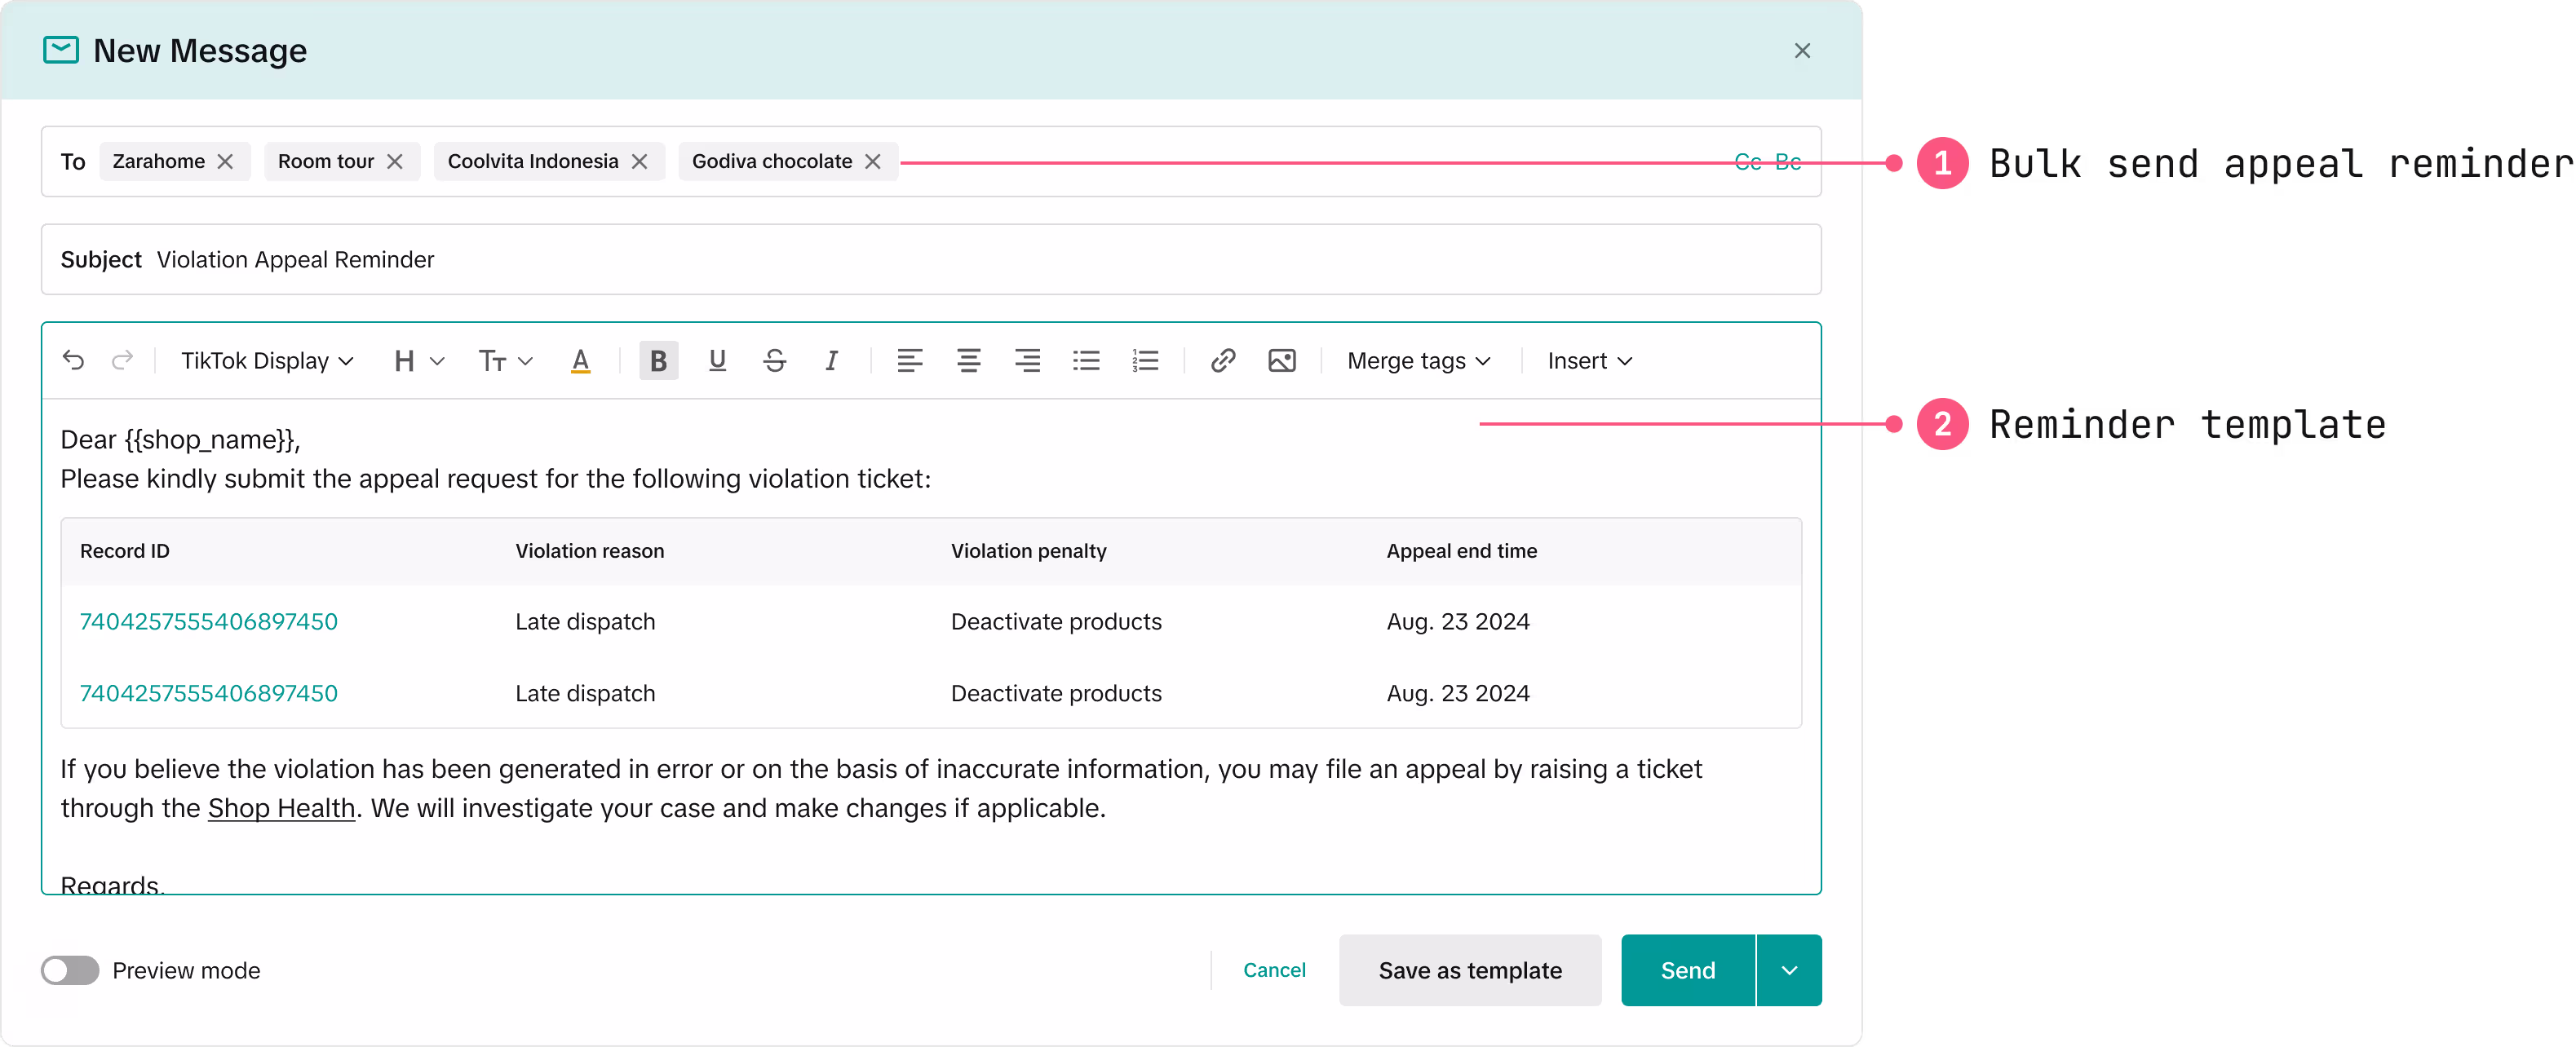The height and width of the screenshot is (1047, 2576).
Task: Apply strikethrough formatting
Action: [774, 360]
